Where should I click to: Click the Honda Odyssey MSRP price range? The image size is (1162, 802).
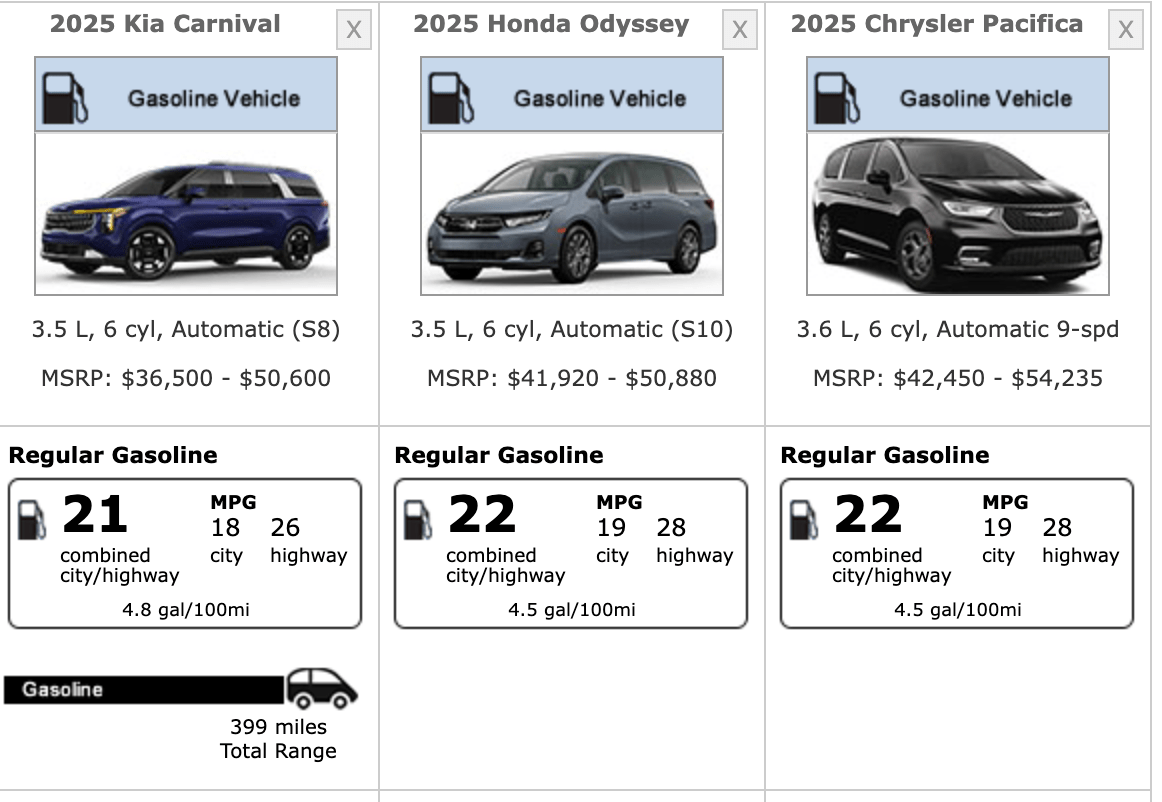pos(572,378)
